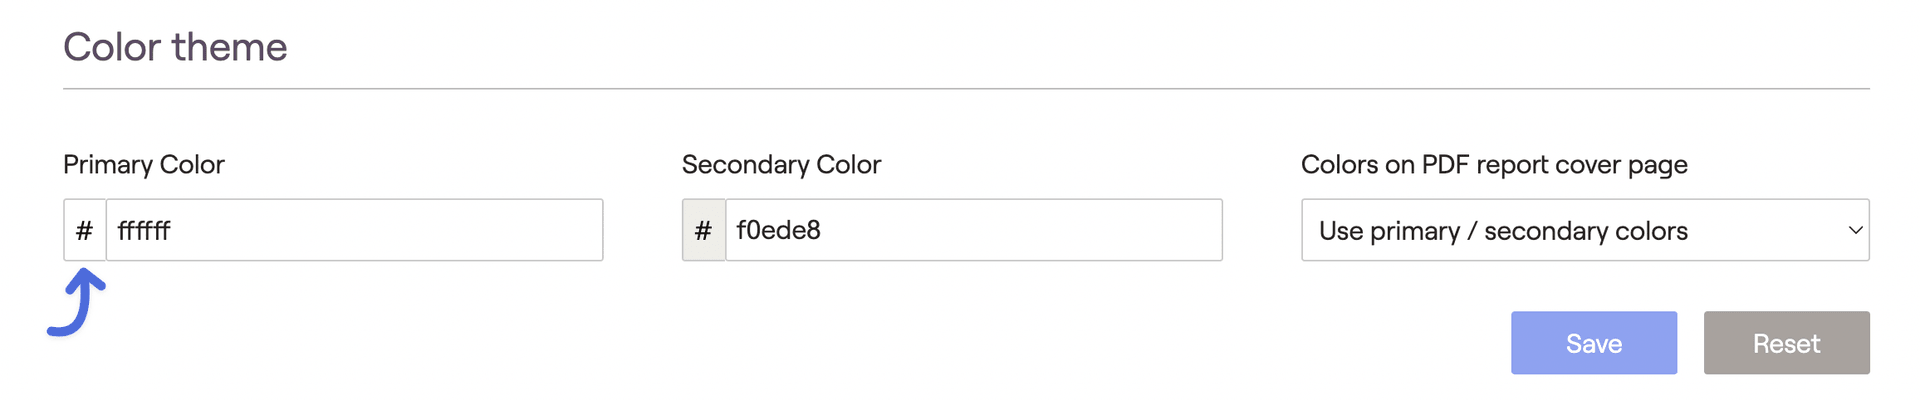Viewport: 1920px width, 400px height.
Task: Select the f0ede8 hex value text
Action: 779,231
